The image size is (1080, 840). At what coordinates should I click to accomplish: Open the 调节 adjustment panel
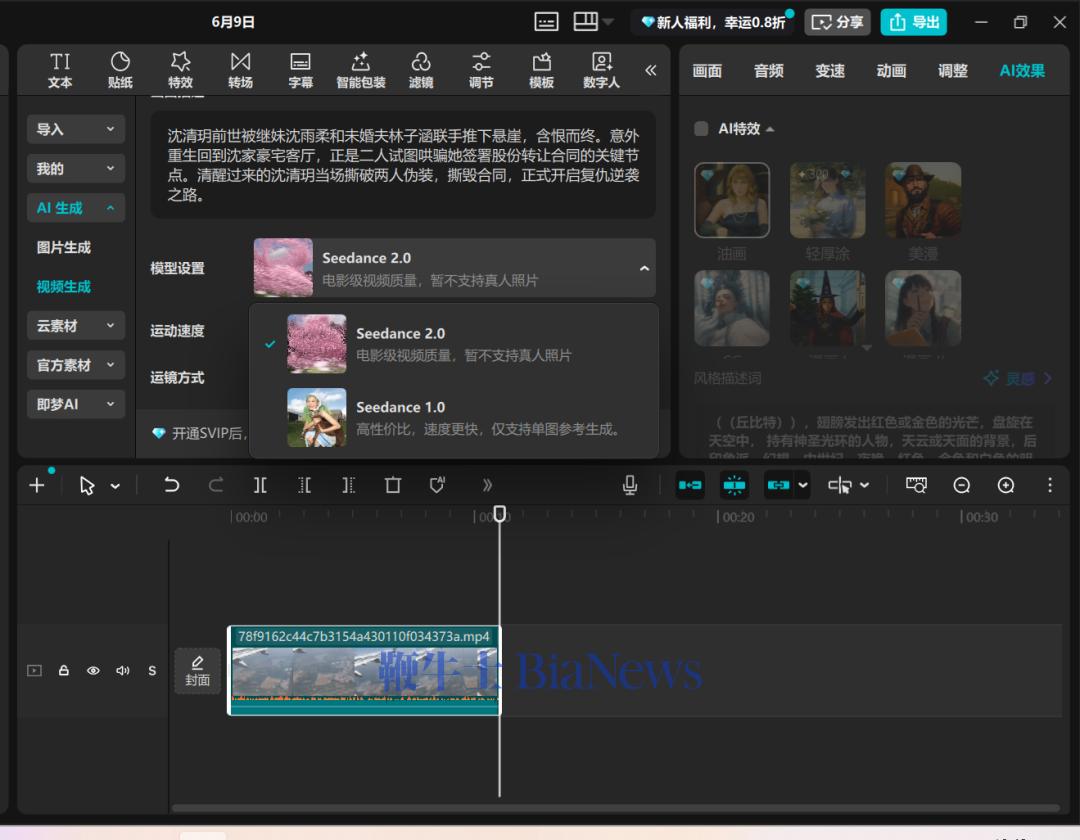point(481,70)
